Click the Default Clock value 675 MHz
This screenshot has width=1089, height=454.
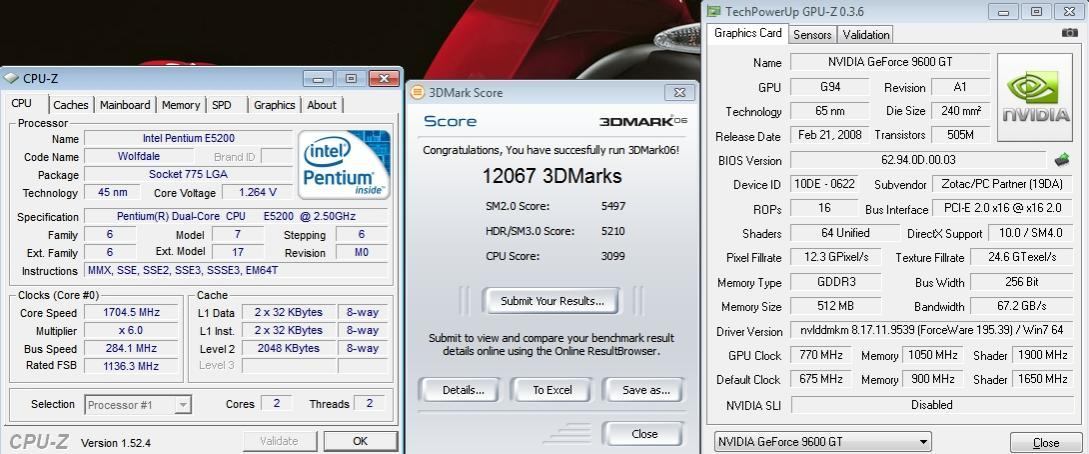820,379
